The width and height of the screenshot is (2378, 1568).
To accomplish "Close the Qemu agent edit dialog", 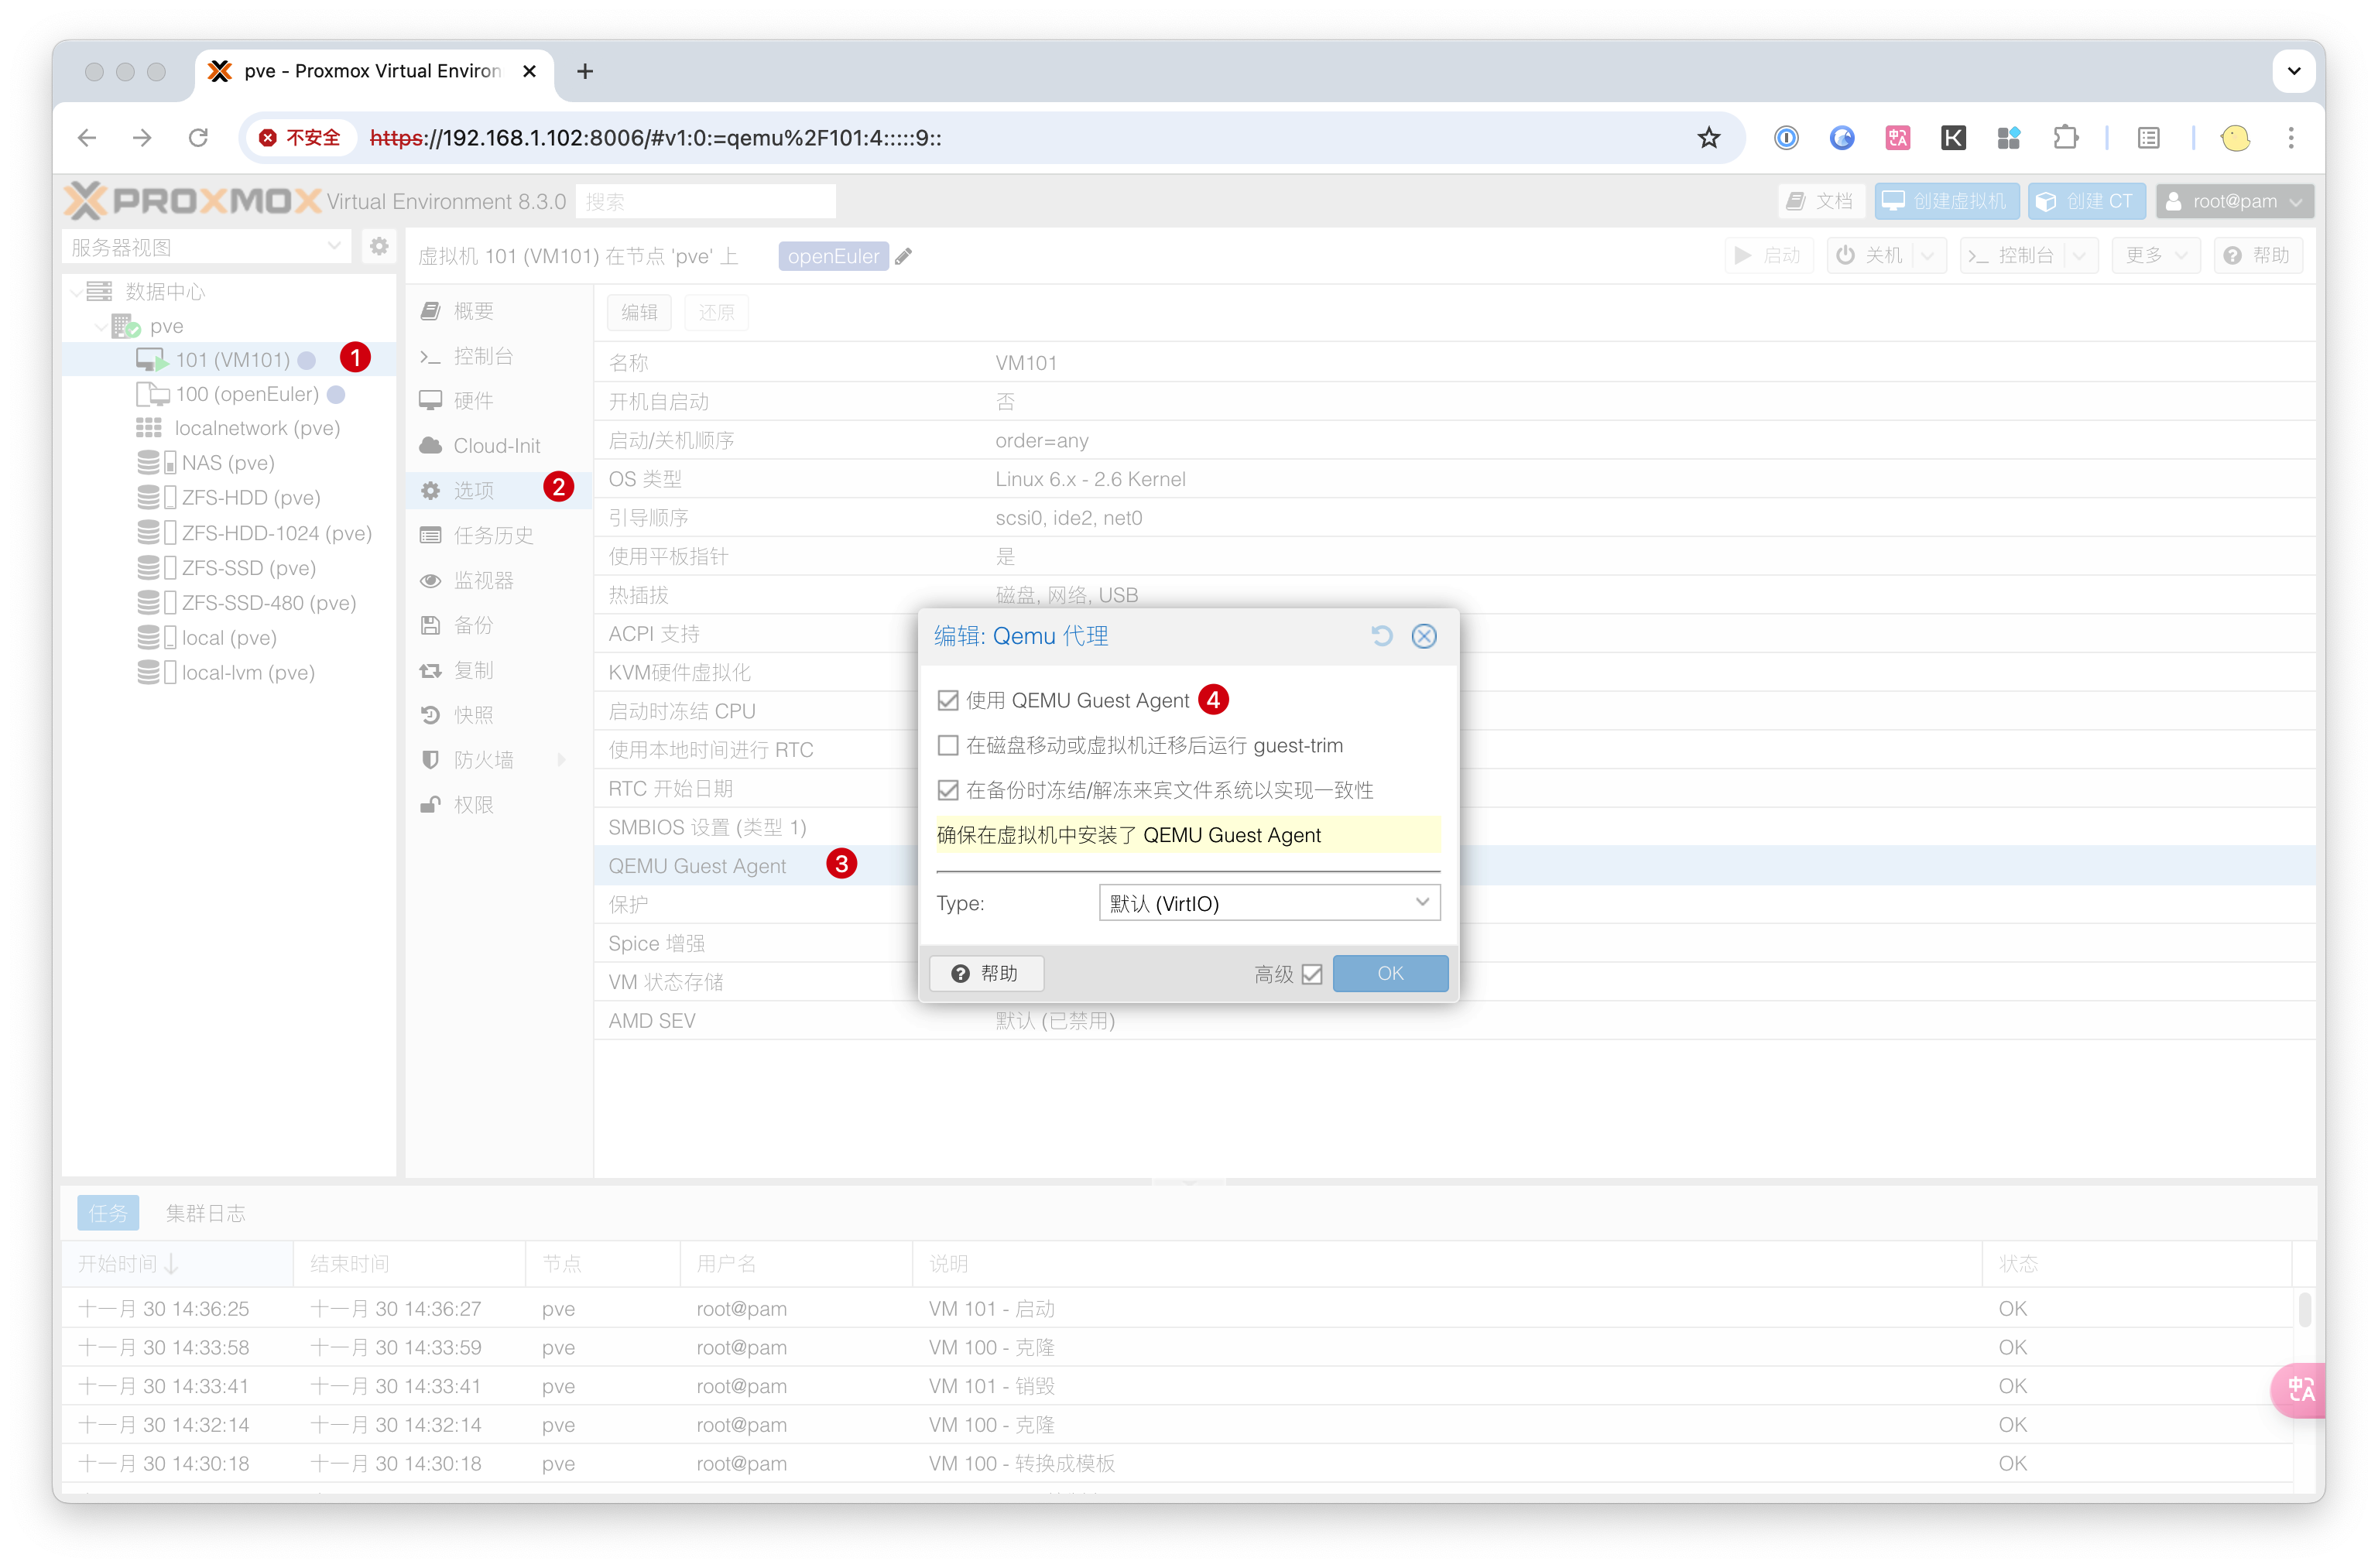I will pos(1424,636).
